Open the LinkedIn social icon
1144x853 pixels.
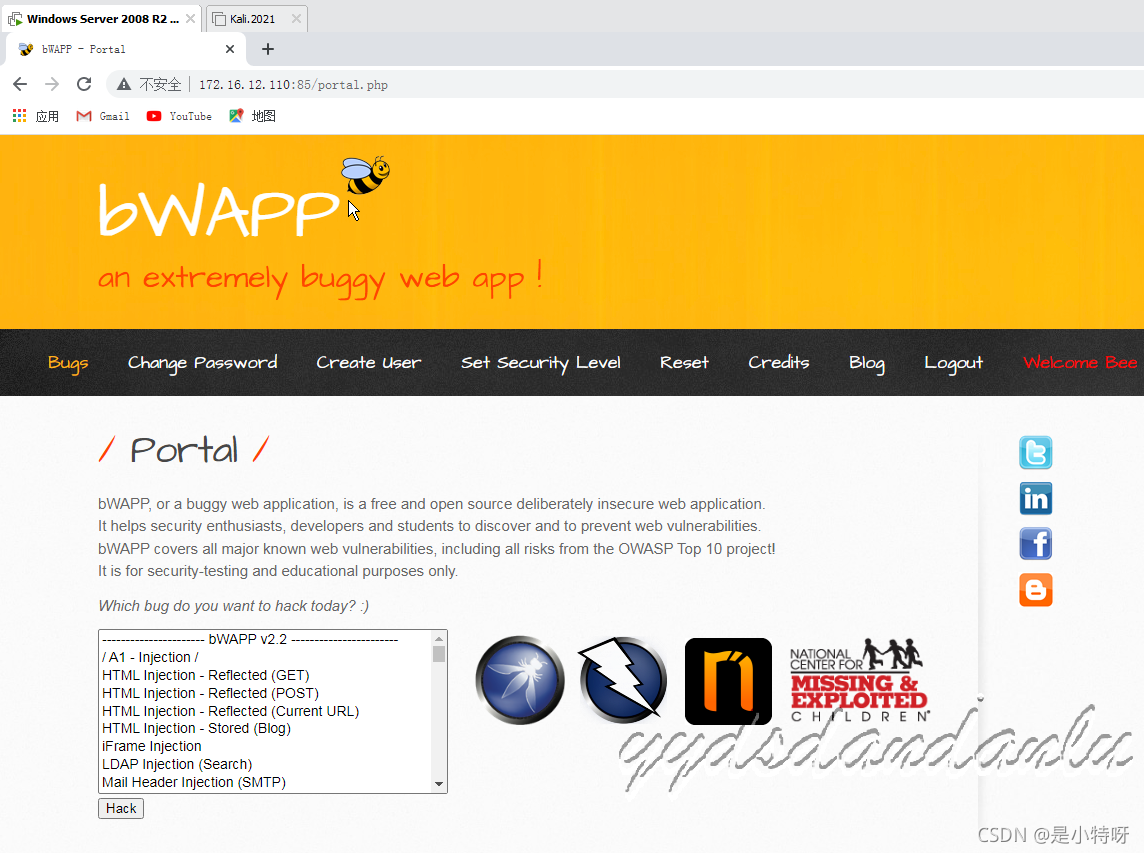(1035, 499)
